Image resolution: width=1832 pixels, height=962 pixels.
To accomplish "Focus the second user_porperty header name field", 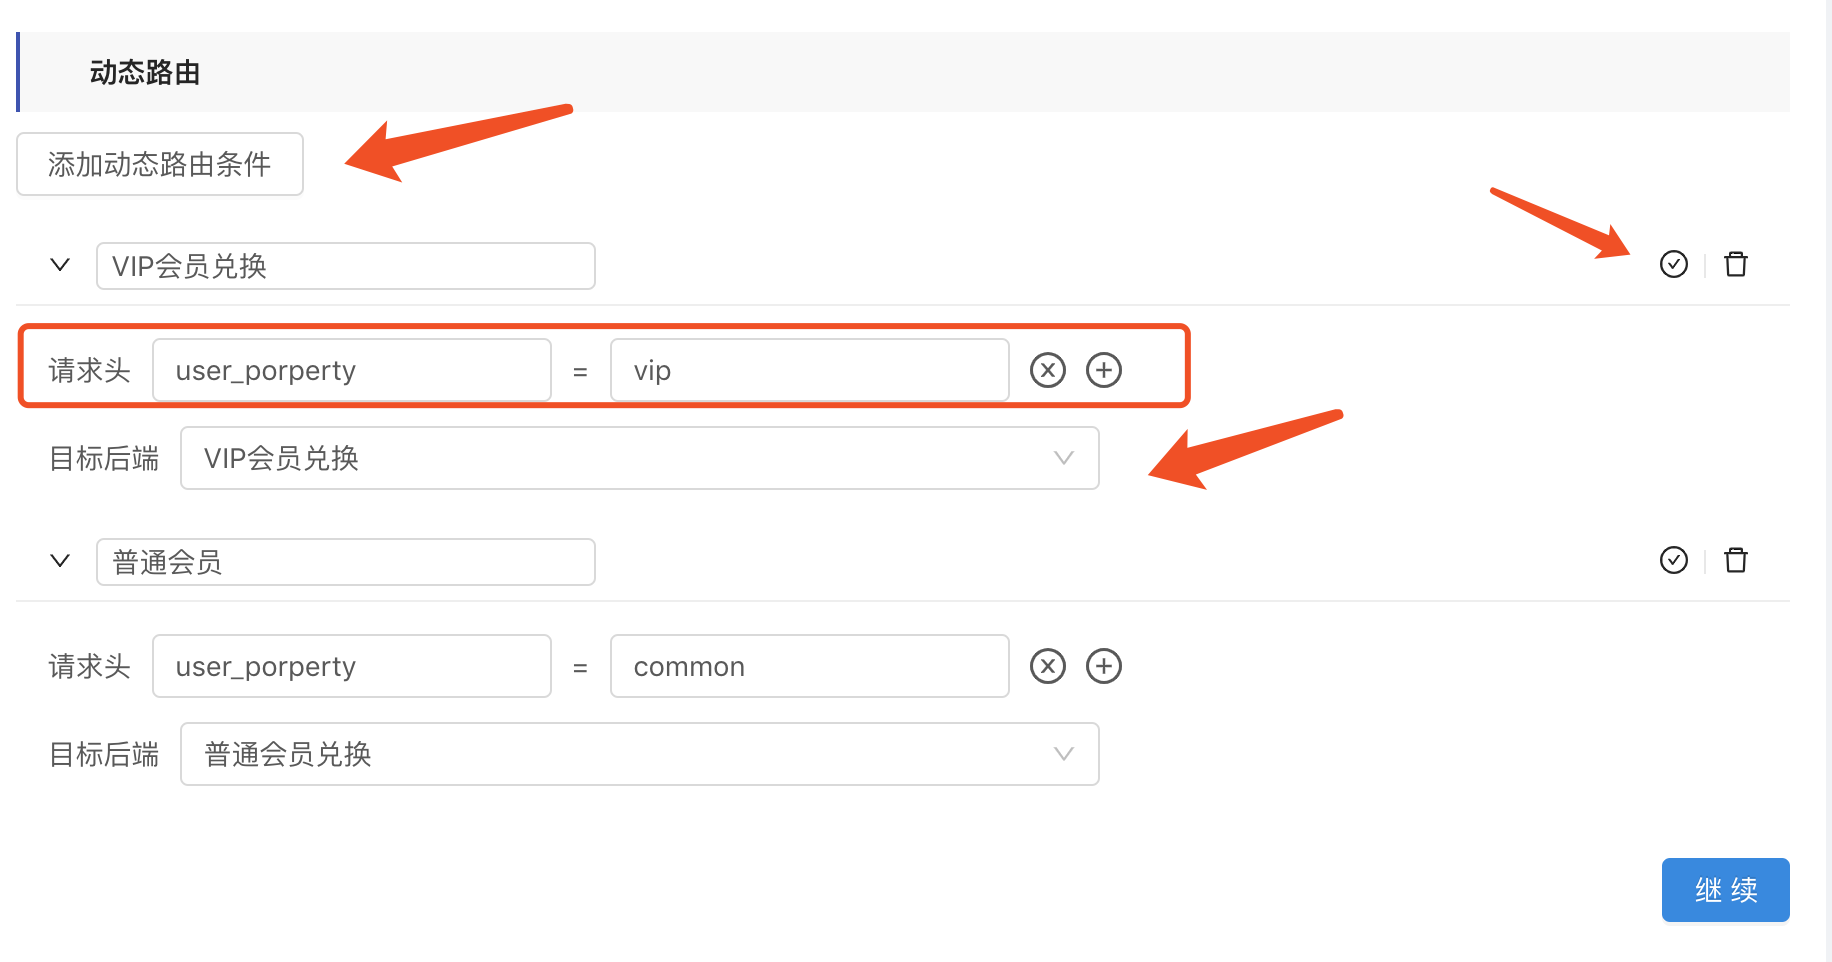I will coord(351,666).
